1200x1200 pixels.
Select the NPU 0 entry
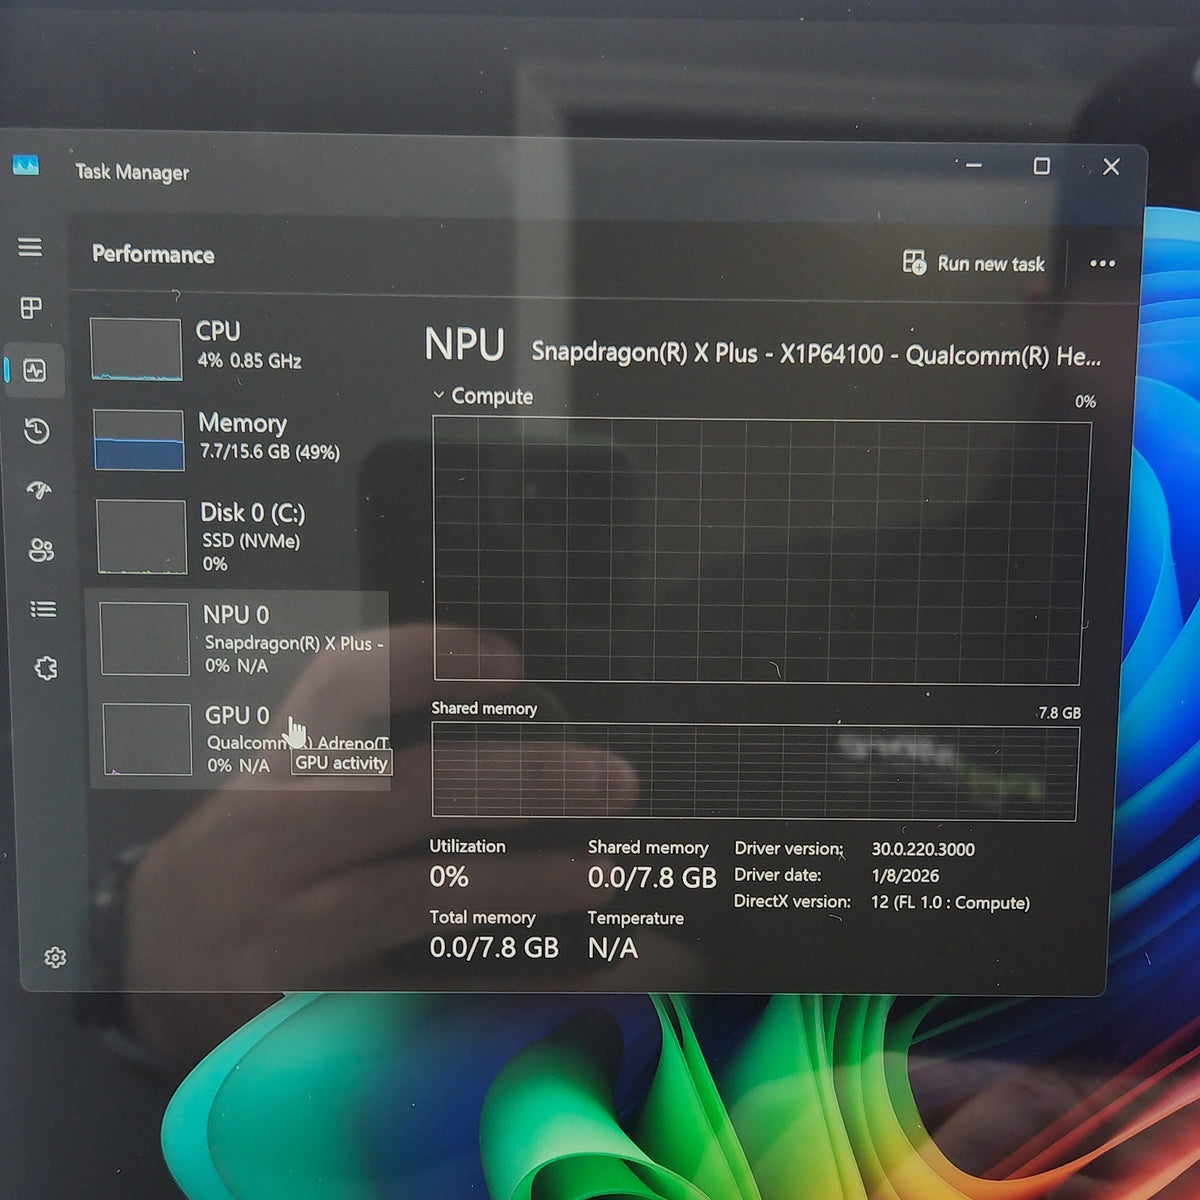[242, 639]
